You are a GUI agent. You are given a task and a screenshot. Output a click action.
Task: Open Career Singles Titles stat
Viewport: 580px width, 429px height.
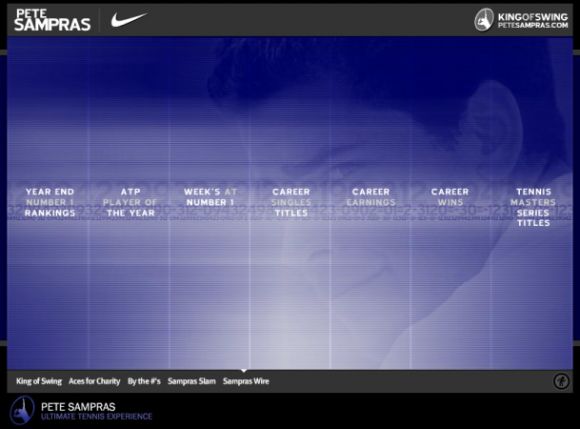(x=291, y=202)
